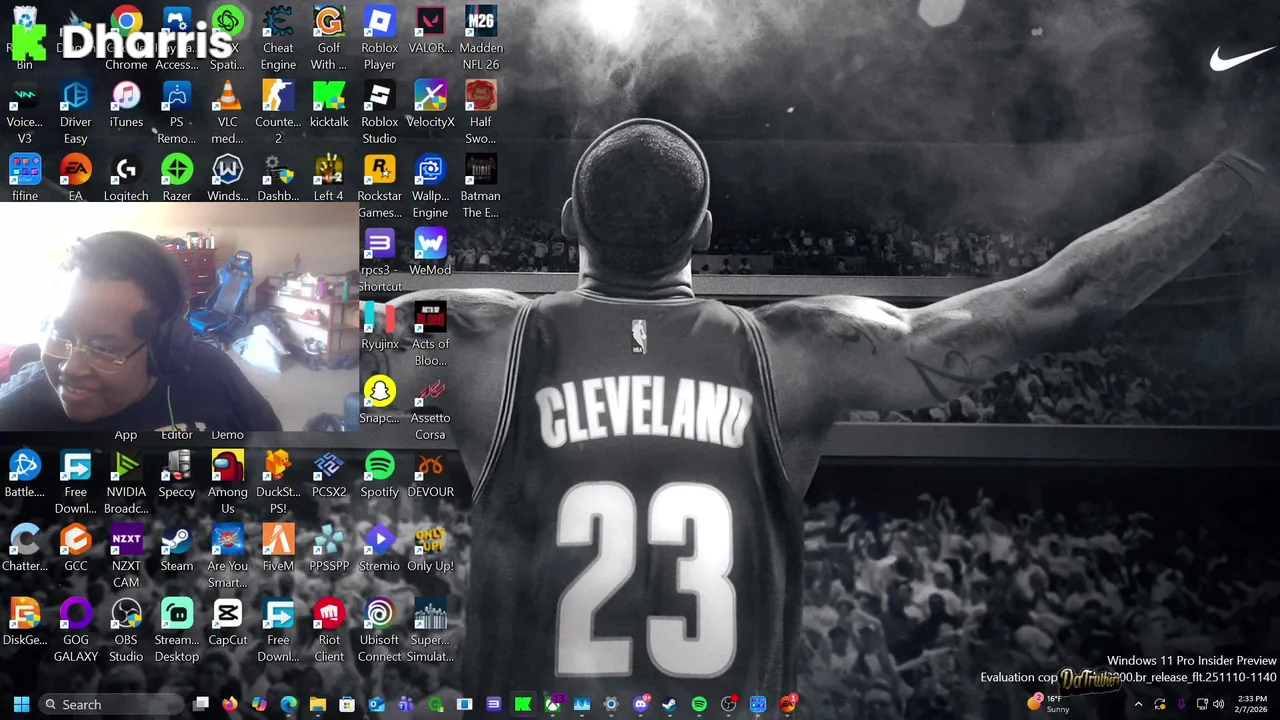This screenshot has height=720, width=1280.
Task: Click the taskbar Search box
Action: 112,705
